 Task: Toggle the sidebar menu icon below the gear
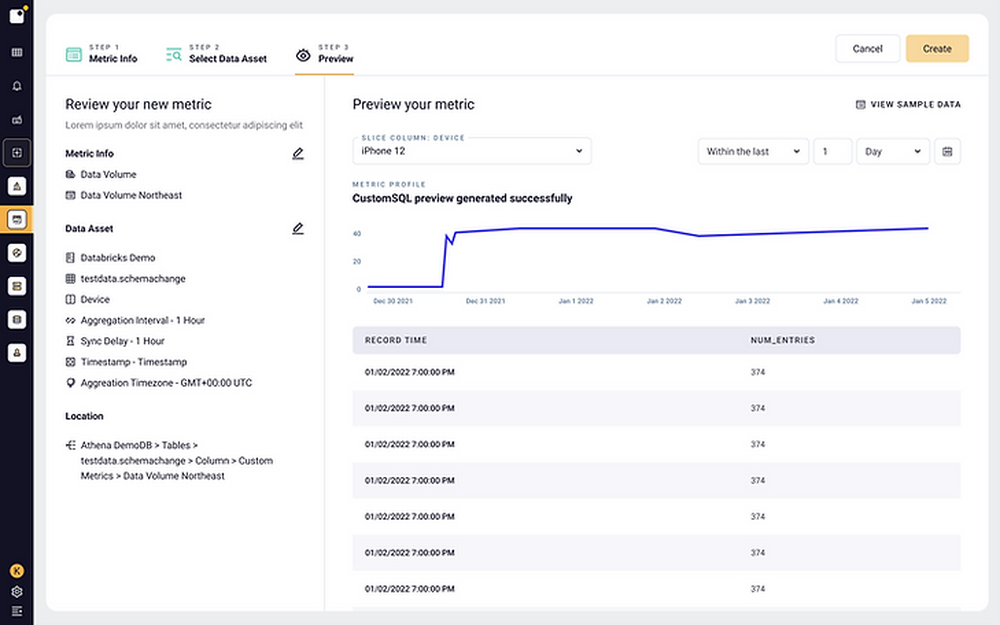tap(17, 612)
